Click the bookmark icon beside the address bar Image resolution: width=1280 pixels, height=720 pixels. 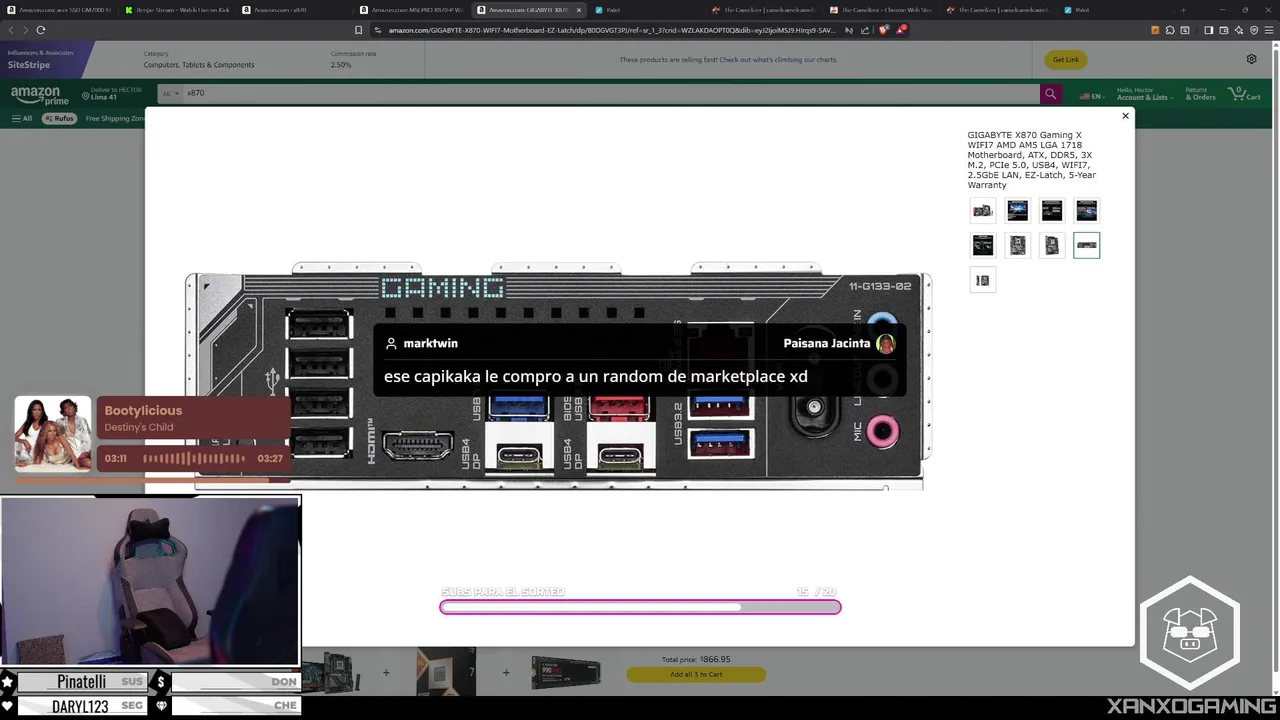(x=359, y=30)
